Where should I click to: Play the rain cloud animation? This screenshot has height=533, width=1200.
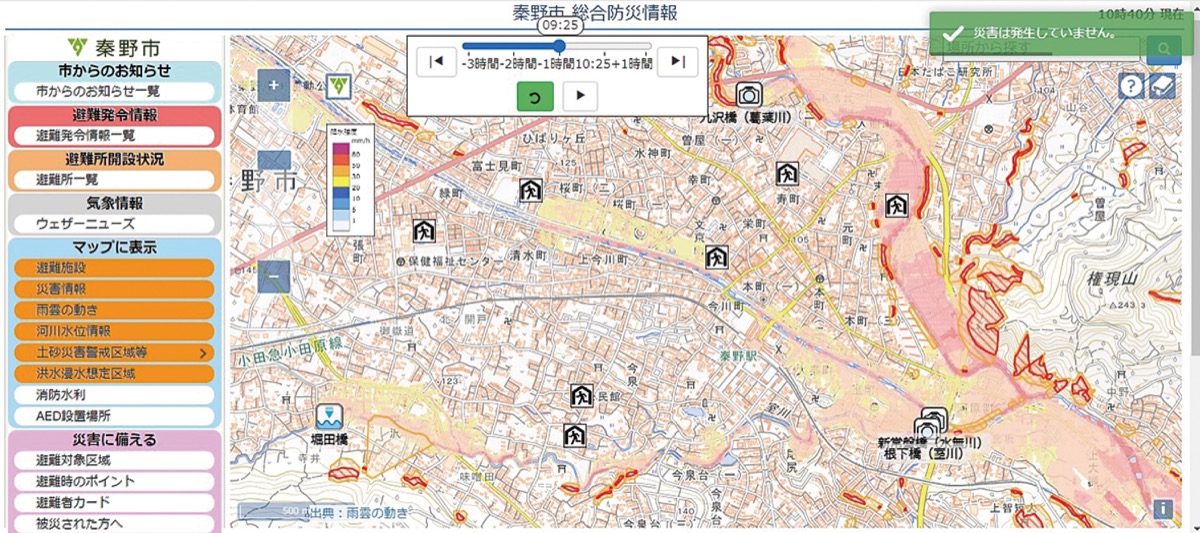tap(580, 96)
